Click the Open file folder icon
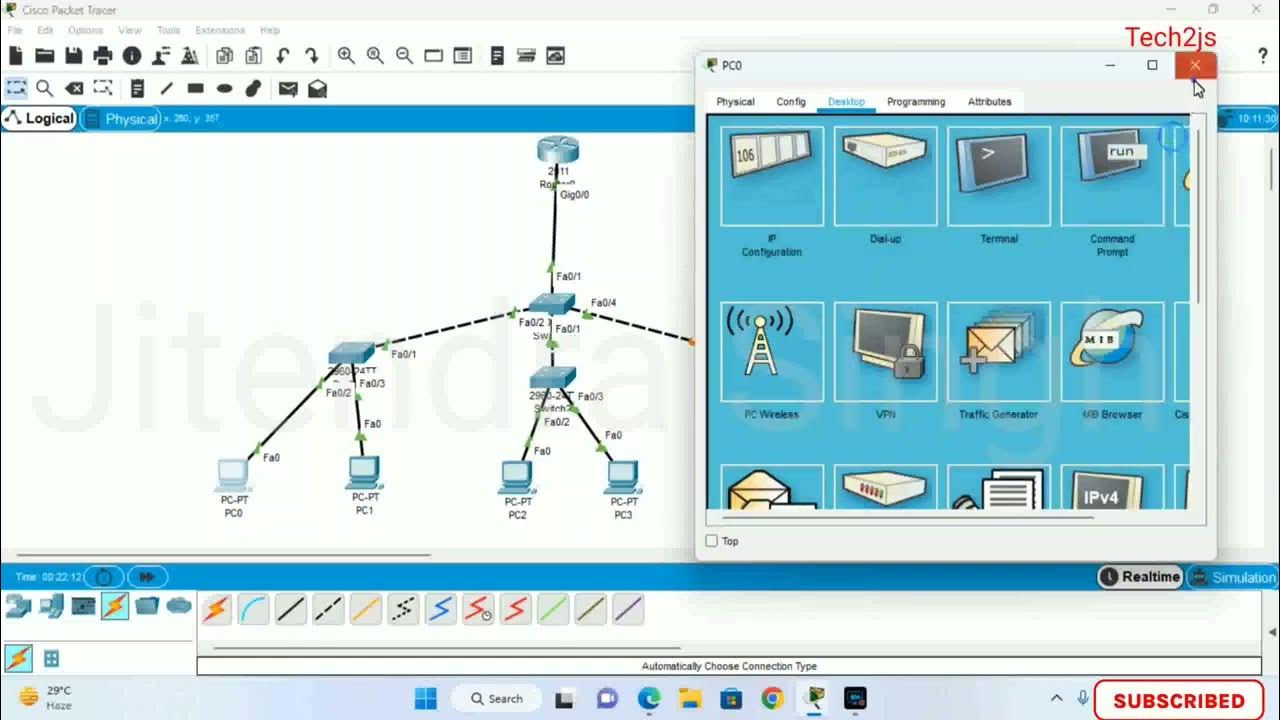This screenshot has height=720, width=1280. [x=44, y=56]
